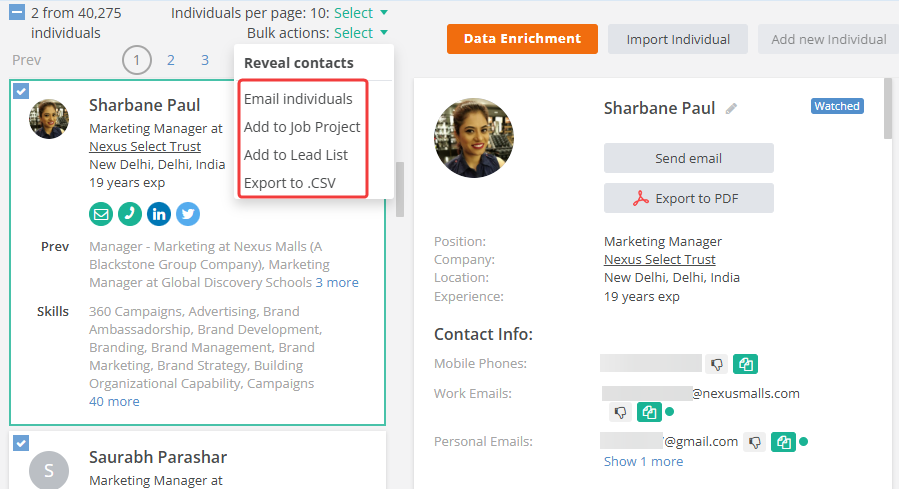Screen dimensions: 899x489
Task: Expand the '40 more' skills link
Action: tap(114, 401)
